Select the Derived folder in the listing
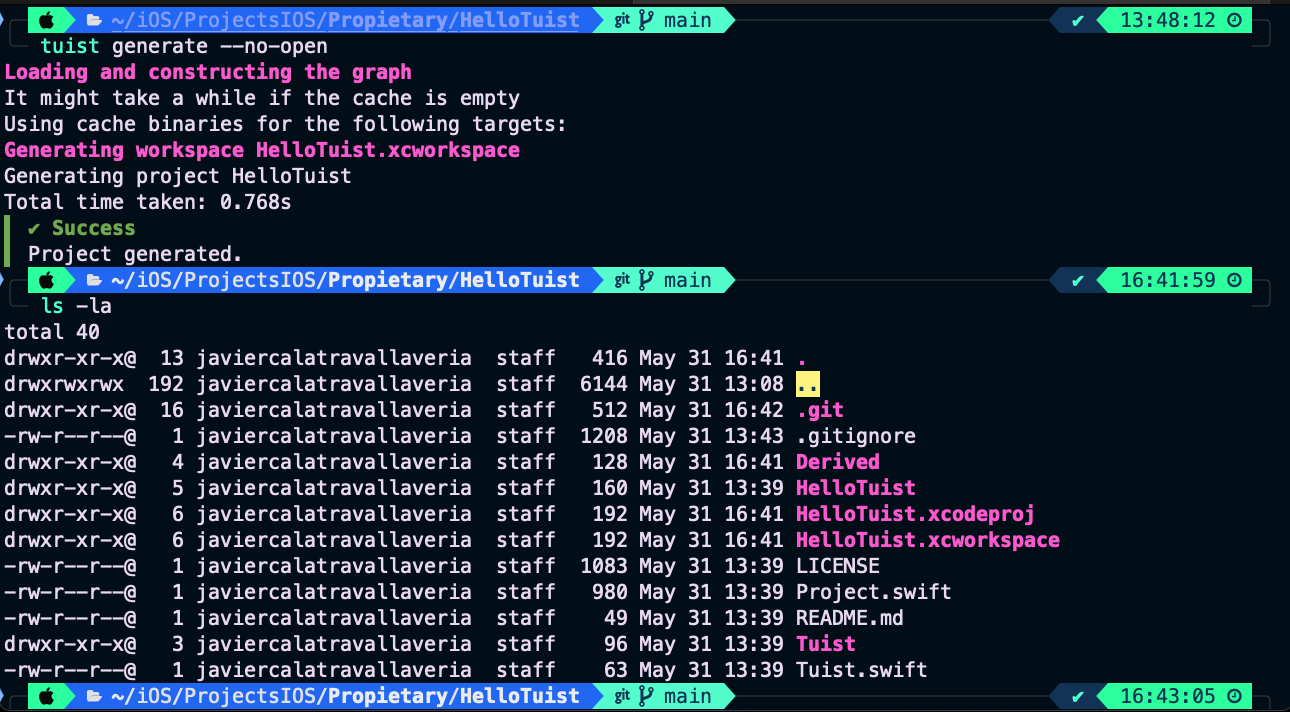 coord(837,462)
